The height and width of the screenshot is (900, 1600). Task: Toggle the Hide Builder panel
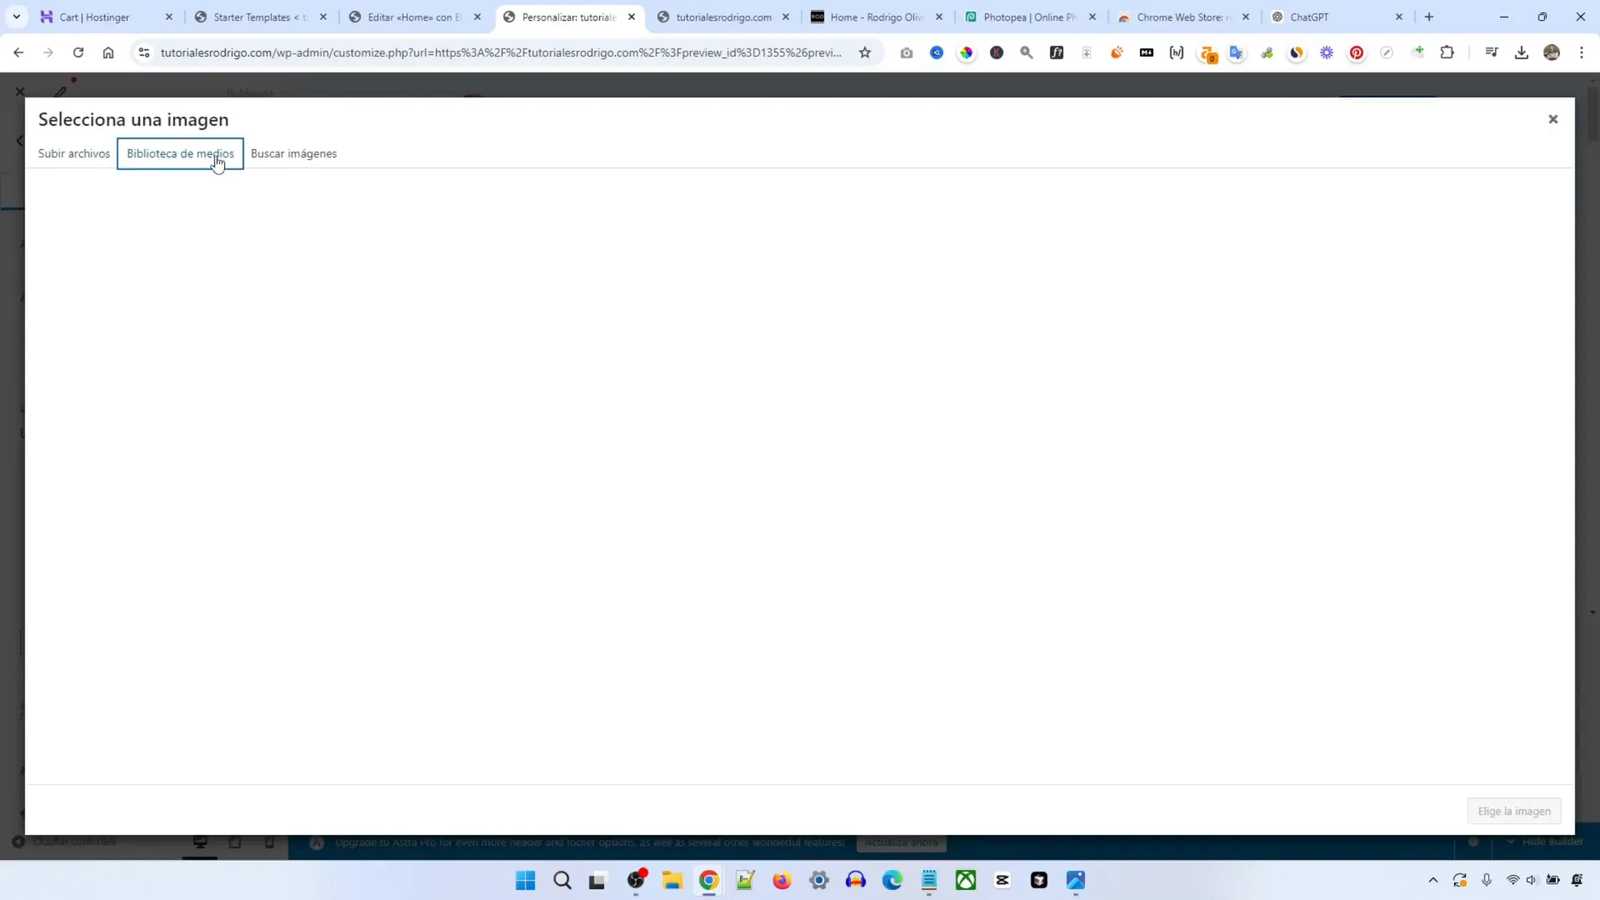coord(1553,842)
